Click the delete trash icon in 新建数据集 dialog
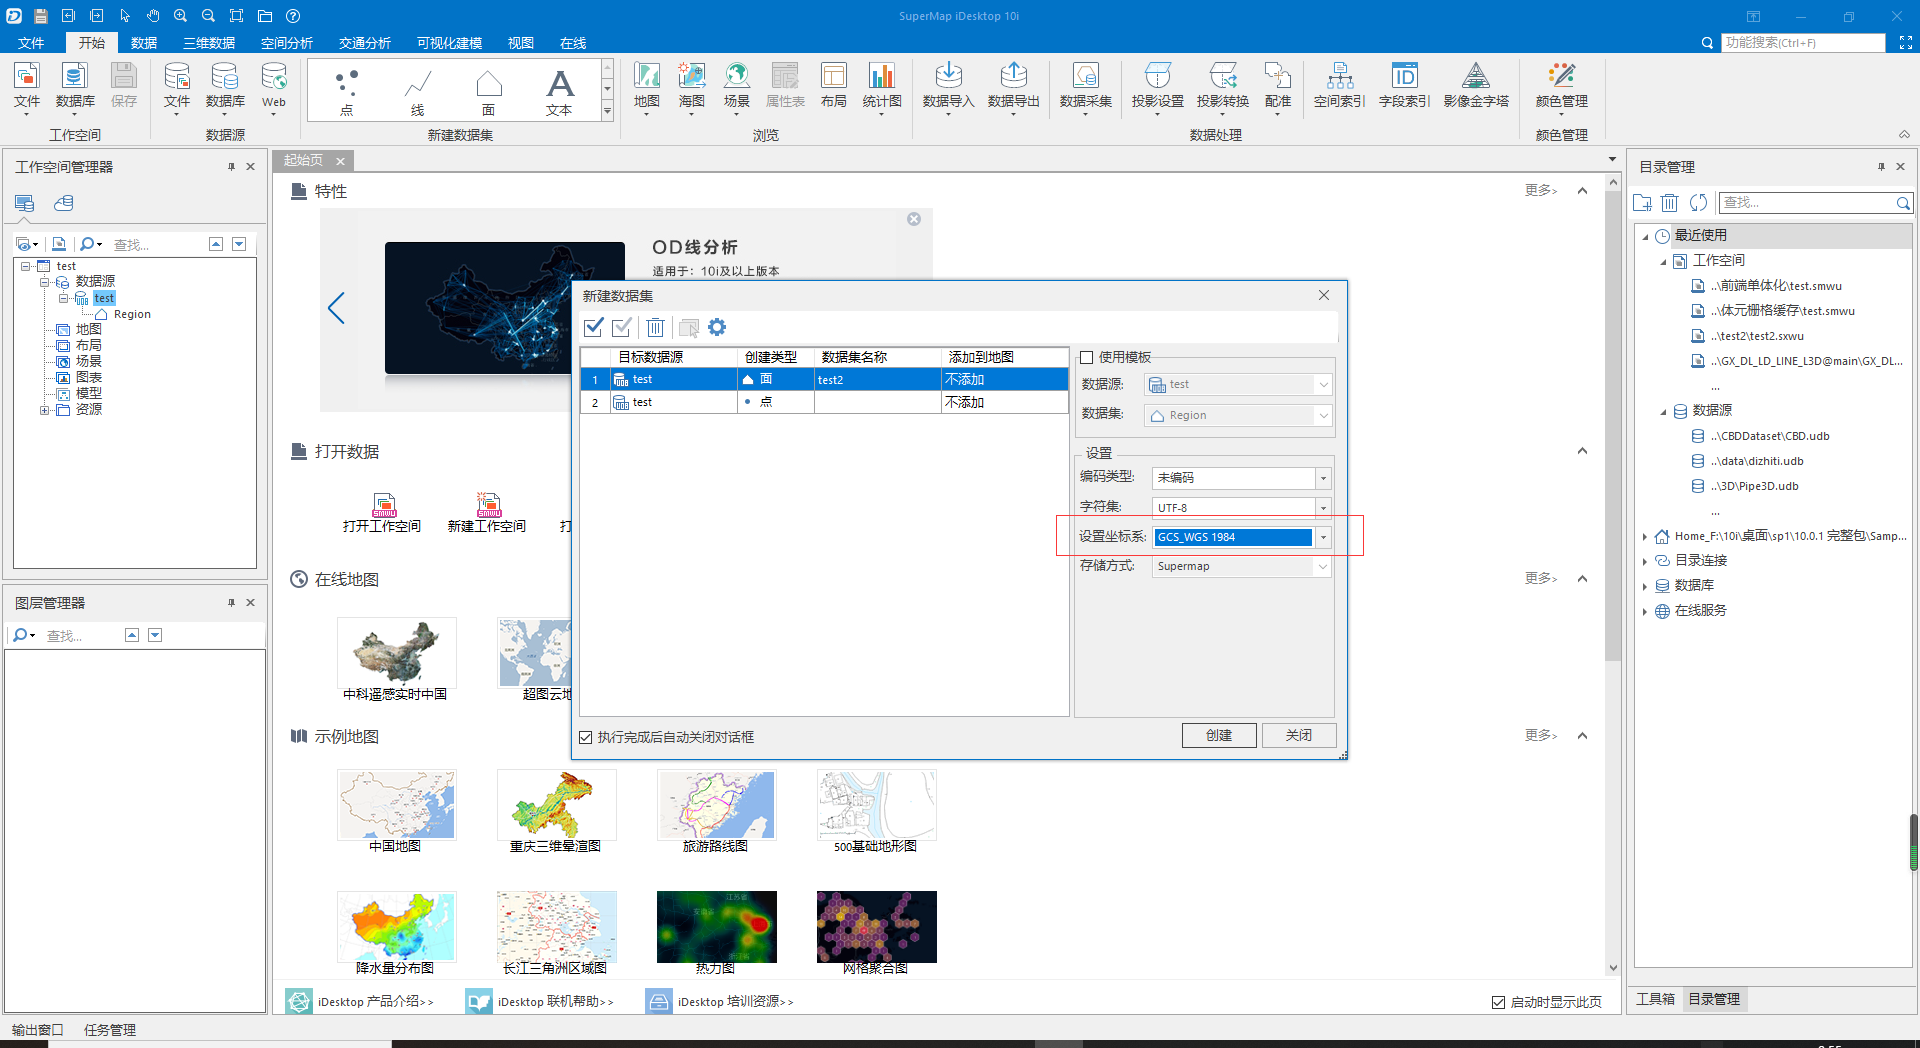1920x1048 pixels. [655, 327]
